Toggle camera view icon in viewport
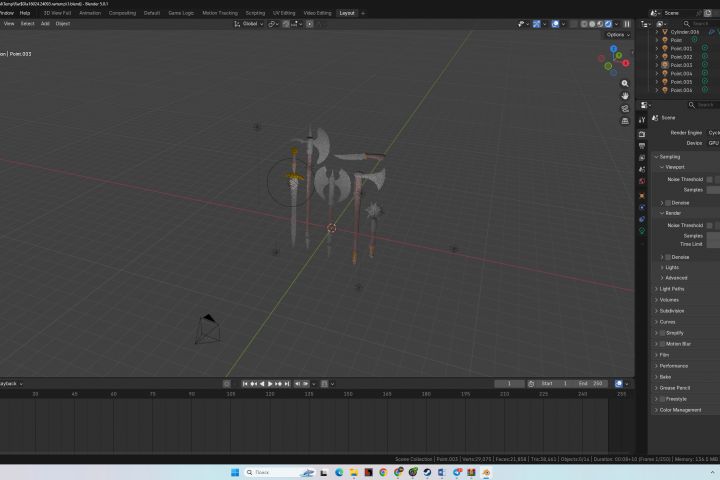The image size is (720, 480). tap(625, 108)
